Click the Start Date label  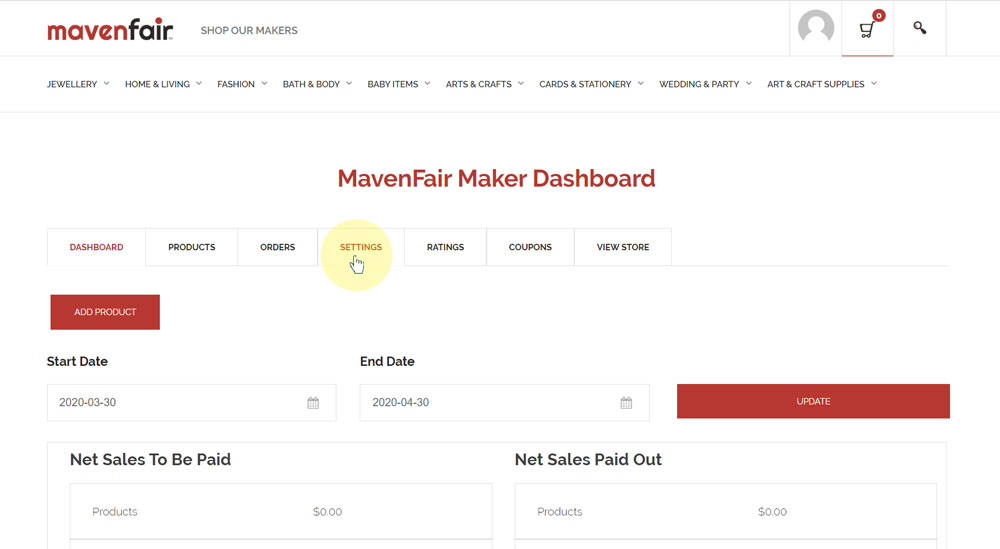pos(77,362)
